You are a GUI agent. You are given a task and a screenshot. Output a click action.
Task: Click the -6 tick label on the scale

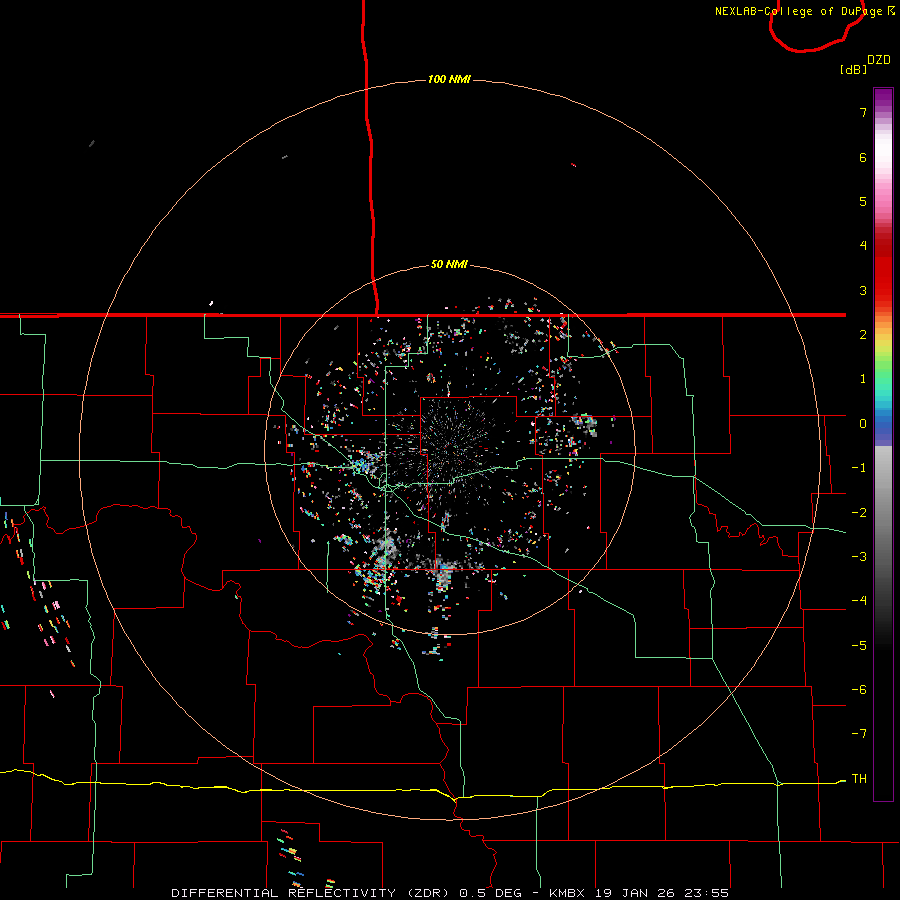[859, 690]
